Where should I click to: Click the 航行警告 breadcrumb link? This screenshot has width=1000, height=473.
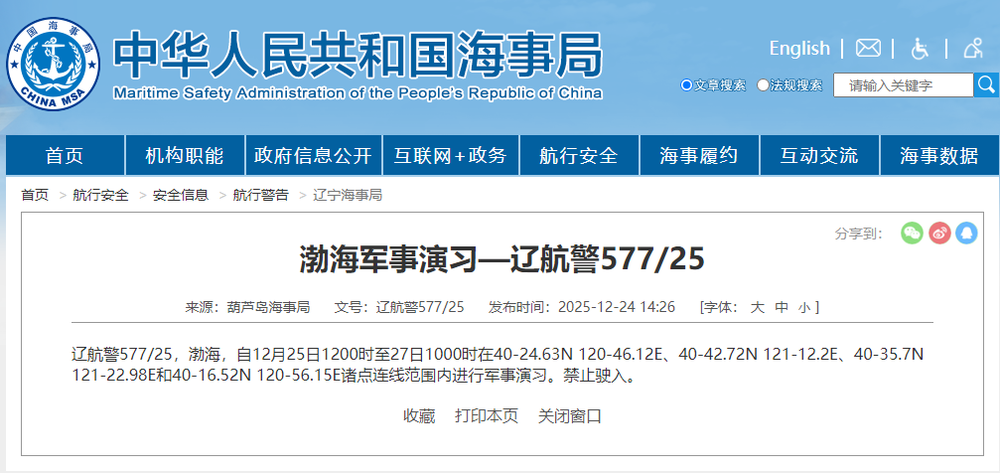pyautogui.click(x=260, y=195)
